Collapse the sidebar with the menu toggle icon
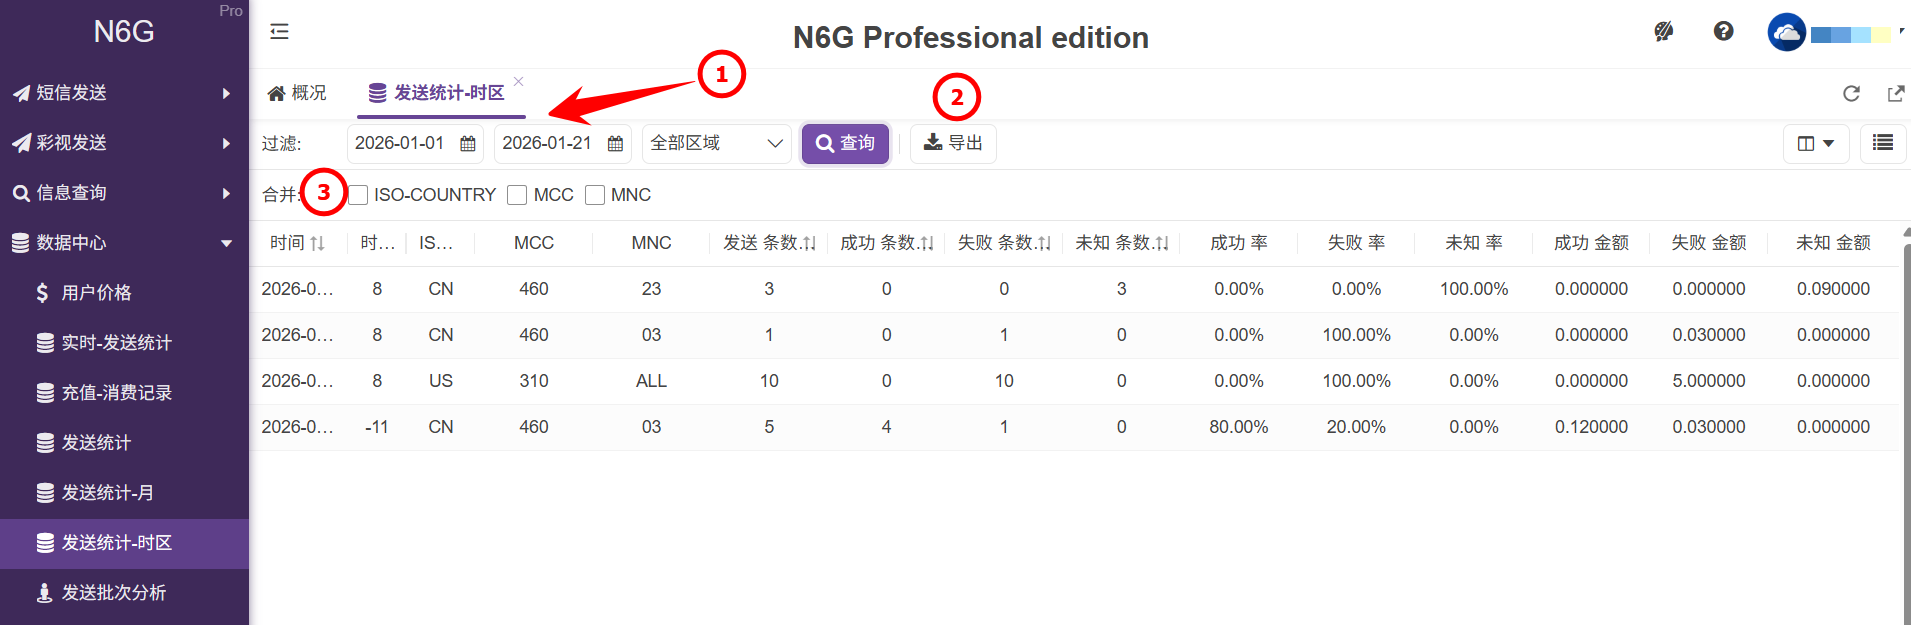This screenshot has width=1911, height=625. point(279,32)
